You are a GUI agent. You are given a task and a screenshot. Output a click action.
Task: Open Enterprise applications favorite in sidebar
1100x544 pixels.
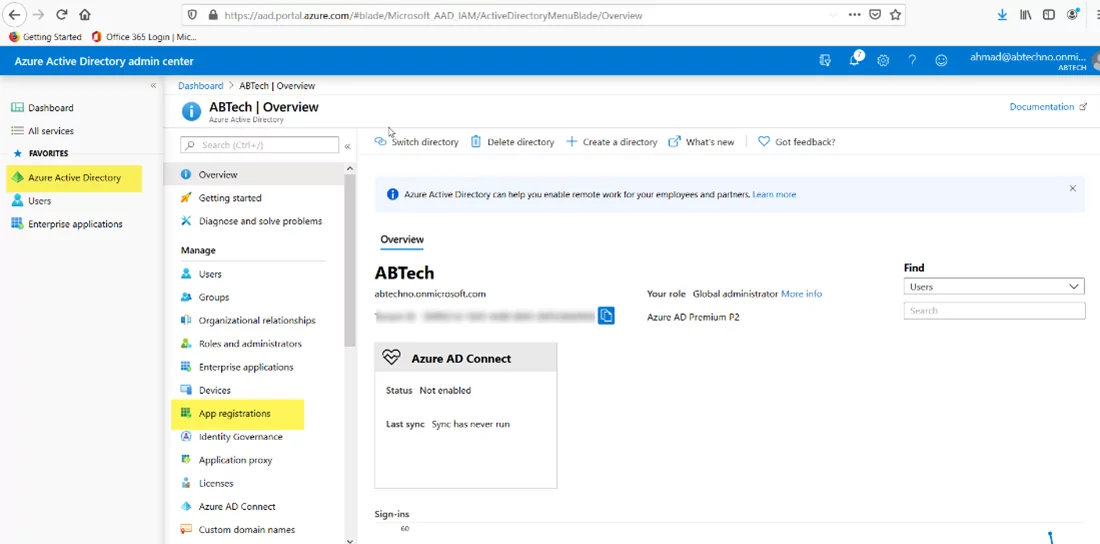[x=67, y=224]
